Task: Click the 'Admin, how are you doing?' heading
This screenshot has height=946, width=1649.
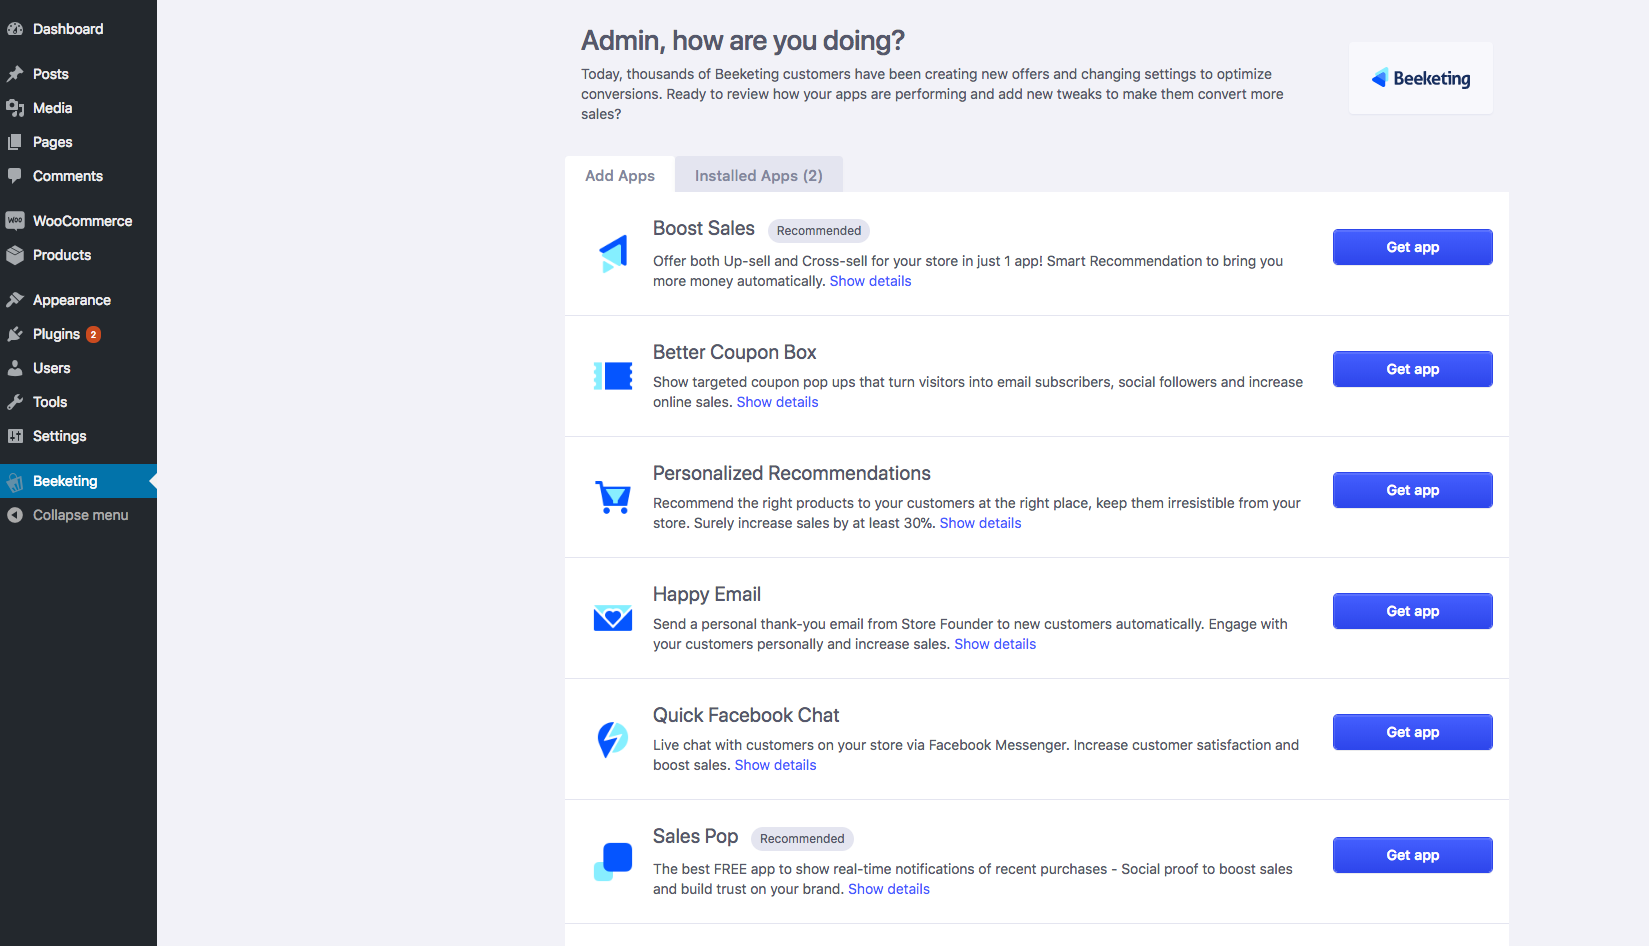Action: click(x=743, y=40)
